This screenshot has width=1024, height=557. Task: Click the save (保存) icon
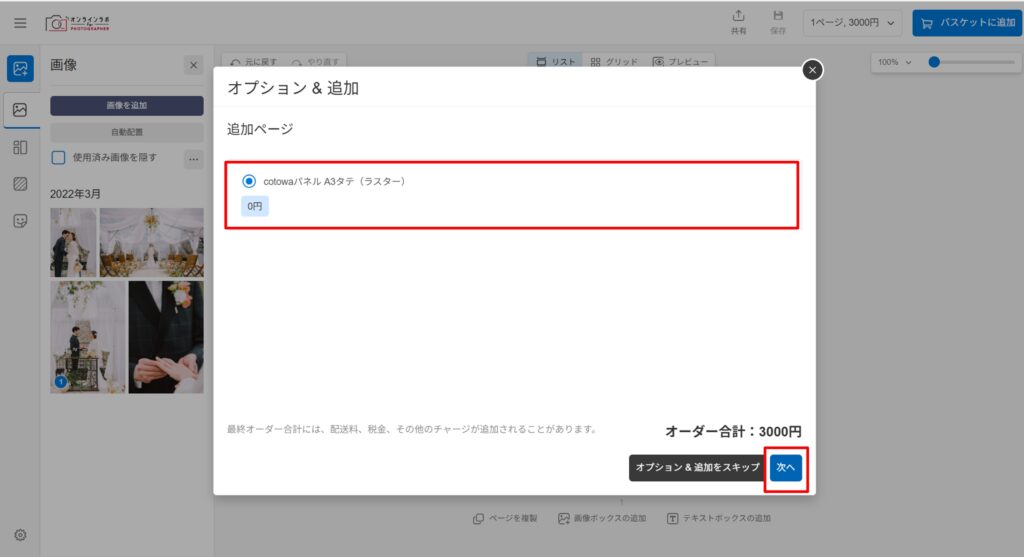coord(778,22)
